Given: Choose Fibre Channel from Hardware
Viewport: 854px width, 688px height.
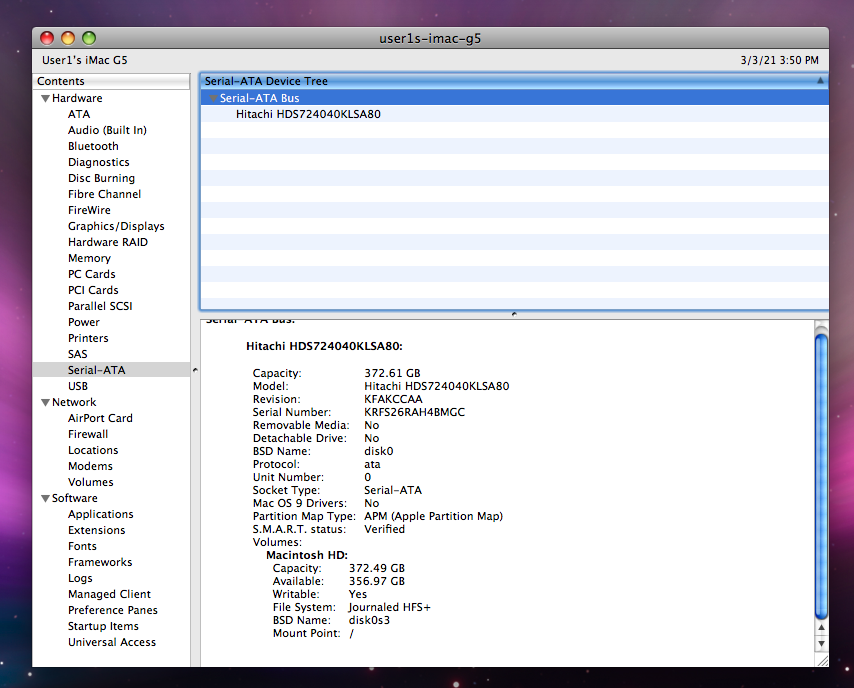Looking at the screenshot, I should (x=105, y=194).
